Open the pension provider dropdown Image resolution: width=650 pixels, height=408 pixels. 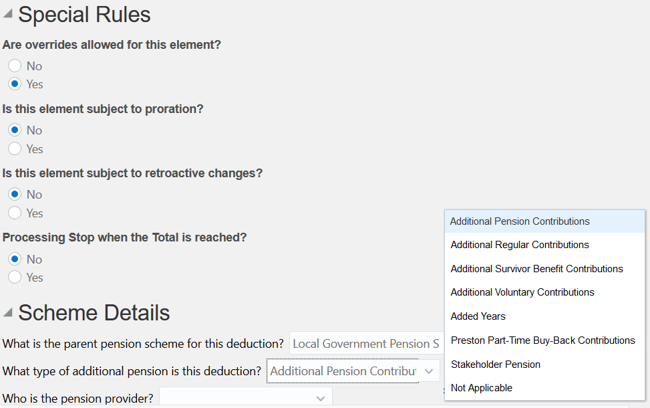tap(320, 398)
